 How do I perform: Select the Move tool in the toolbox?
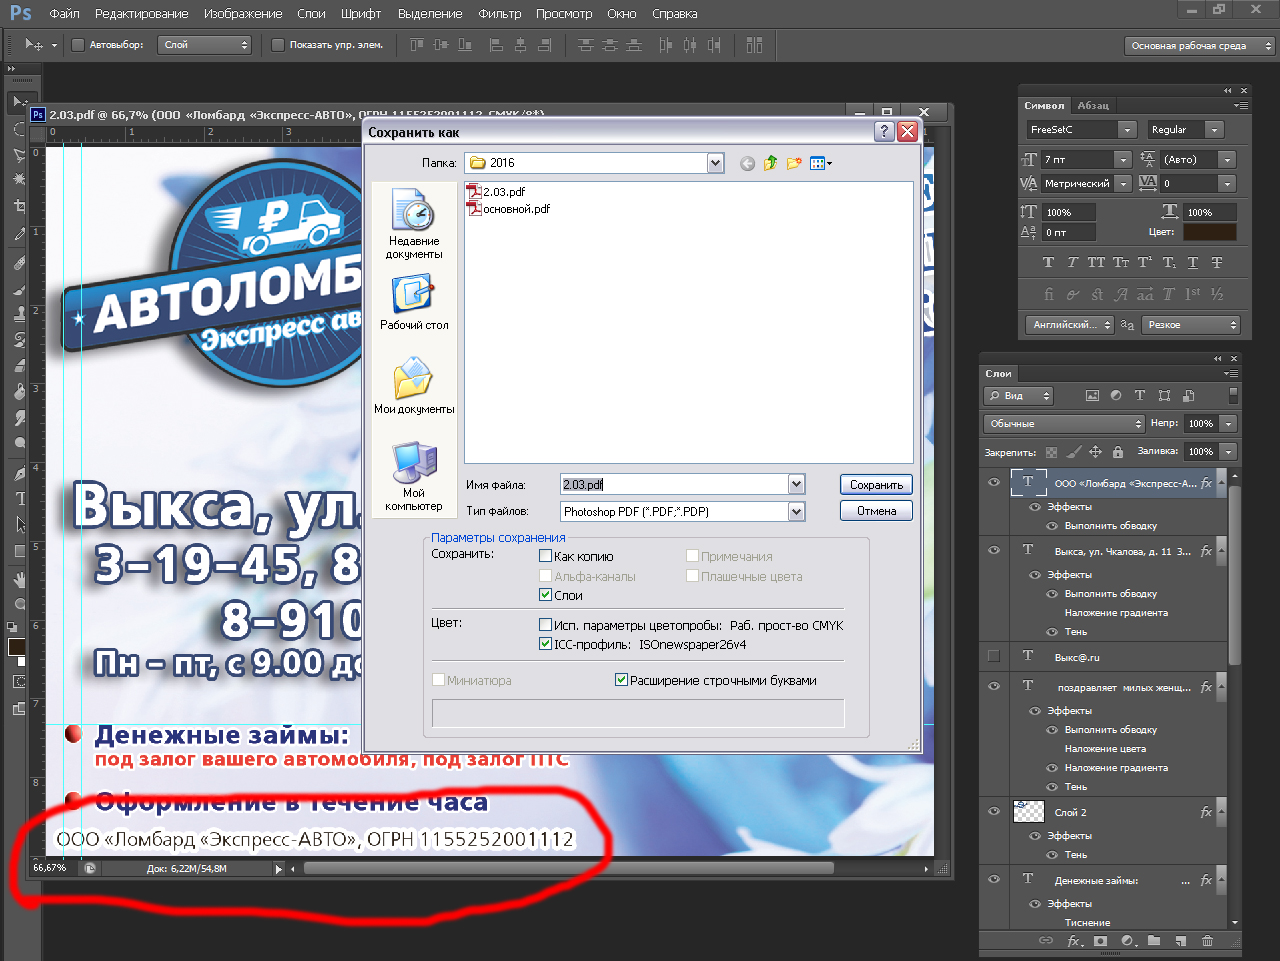coord(19,102)
